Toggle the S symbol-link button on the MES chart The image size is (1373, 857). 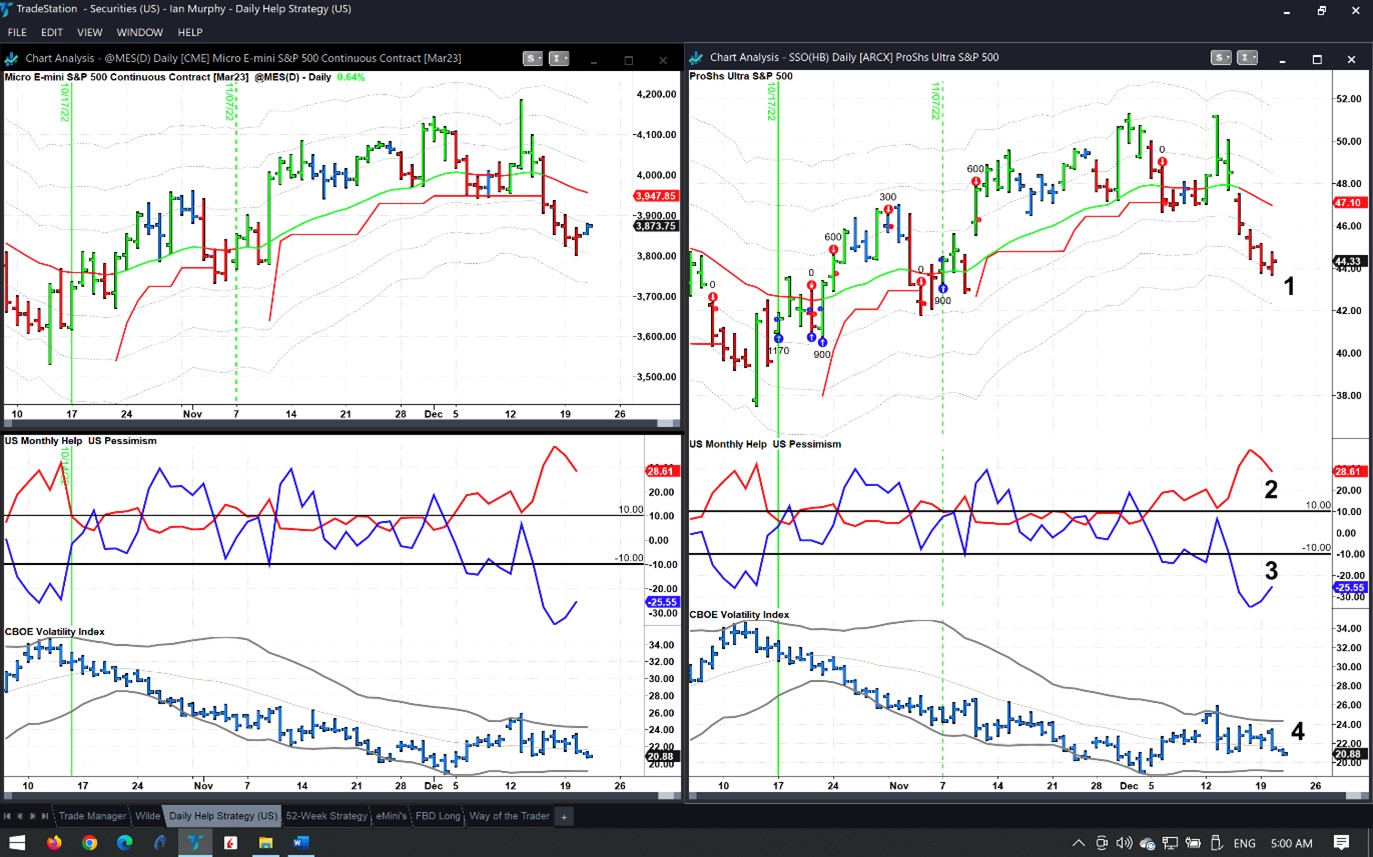532,59
